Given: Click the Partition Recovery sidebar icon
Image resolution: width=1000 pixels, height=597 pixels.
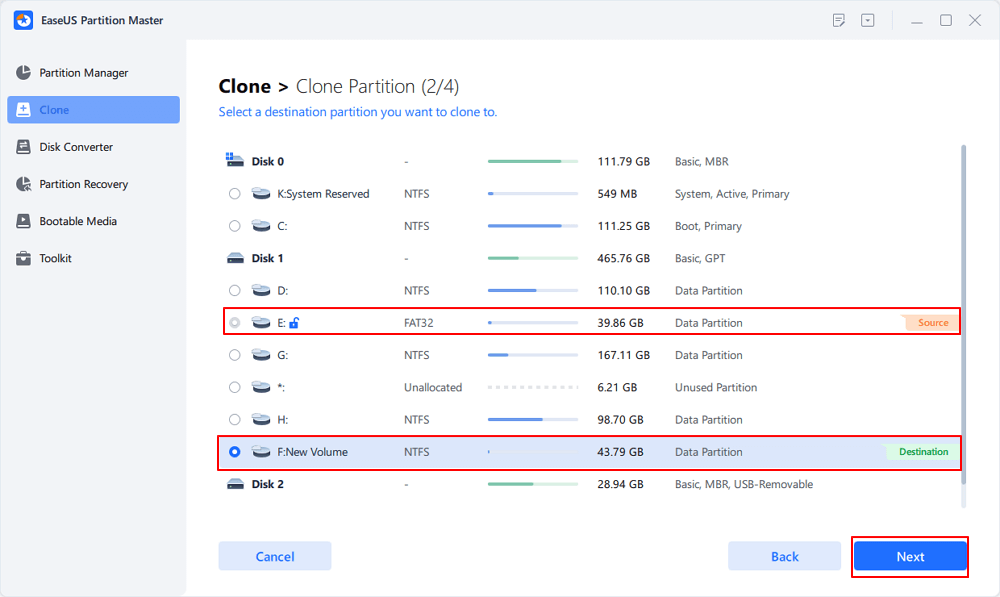Looking at the screenshot, I should 24,184.
